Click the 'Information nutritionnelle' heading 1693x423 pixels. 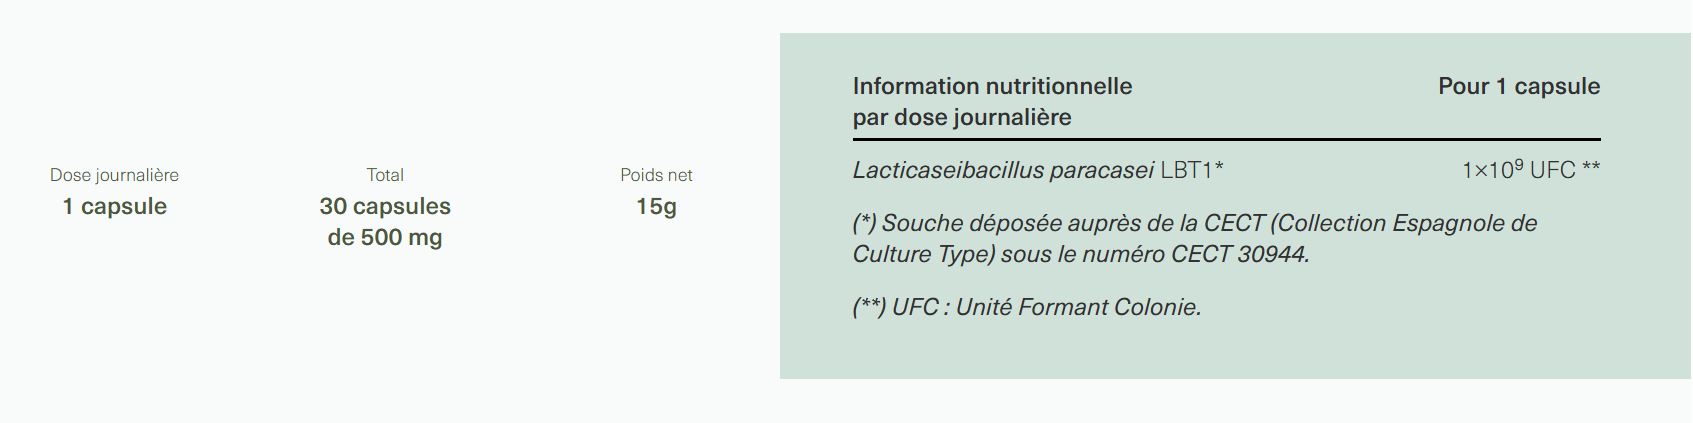pyautogui.click(x=992, y=86)
